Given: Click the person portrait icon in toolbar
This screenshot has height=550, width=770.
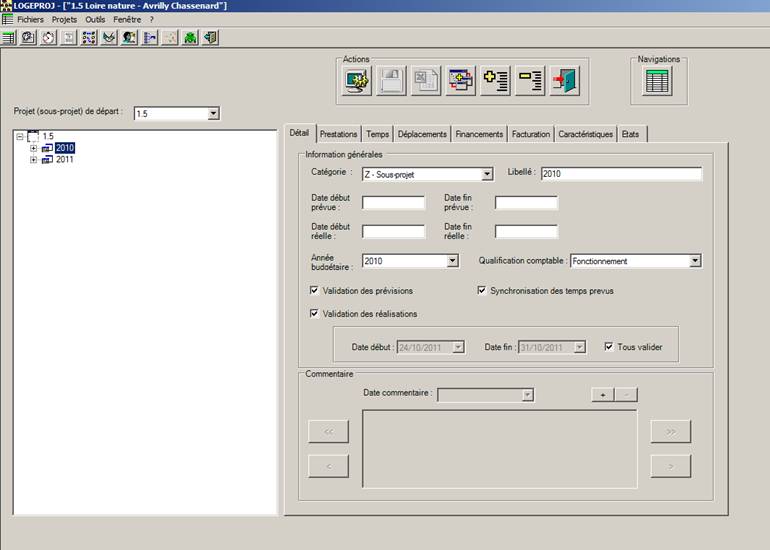Looking at the screenshot, I should click(129, 38).
